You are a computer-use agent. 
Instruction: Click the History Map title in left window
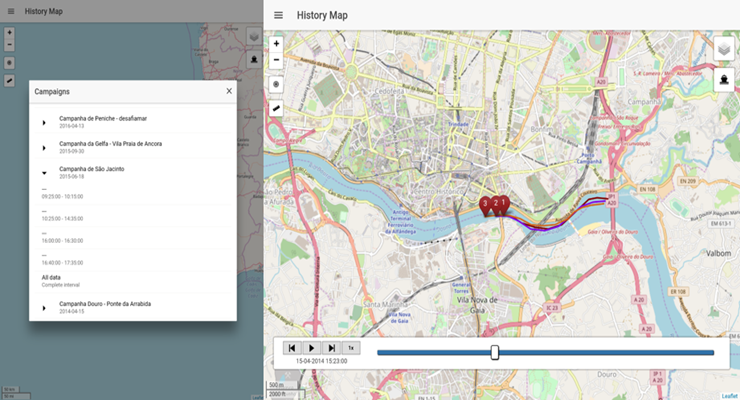click(x=43, y=11)
